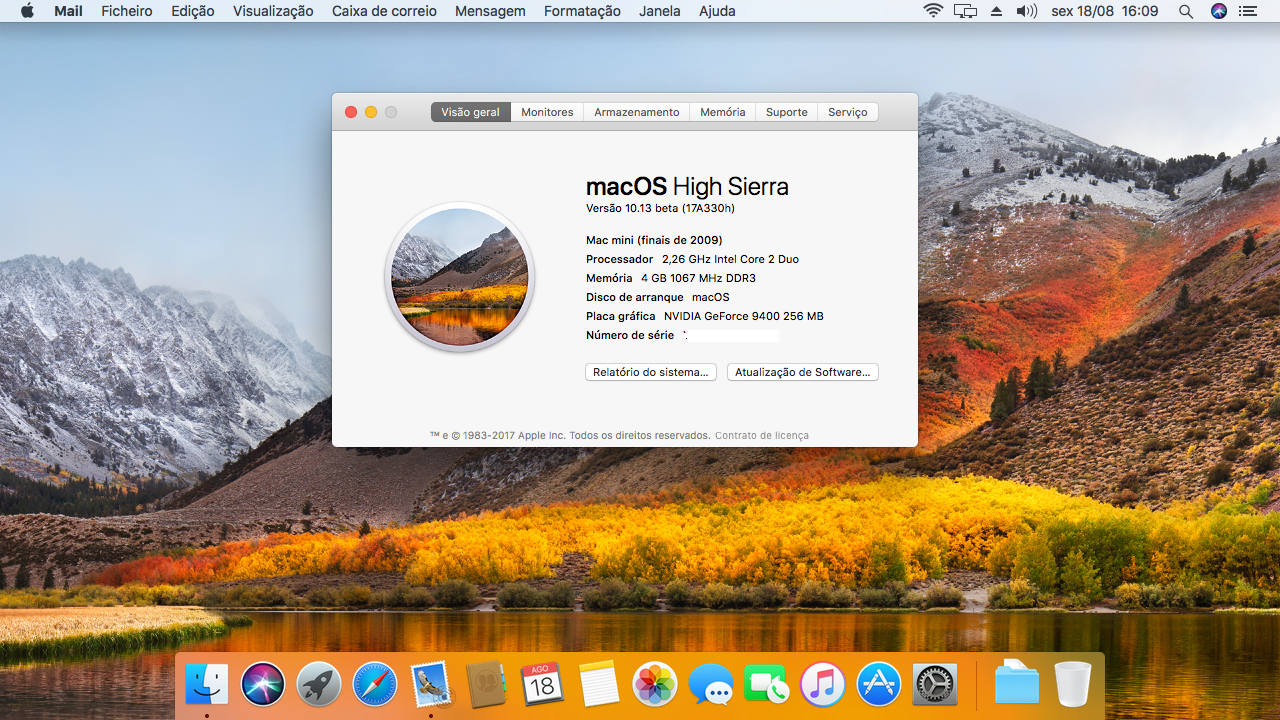Open Notification Center list icon
The width and height of the screenshot is (1280, 720).
point(1249,11)
